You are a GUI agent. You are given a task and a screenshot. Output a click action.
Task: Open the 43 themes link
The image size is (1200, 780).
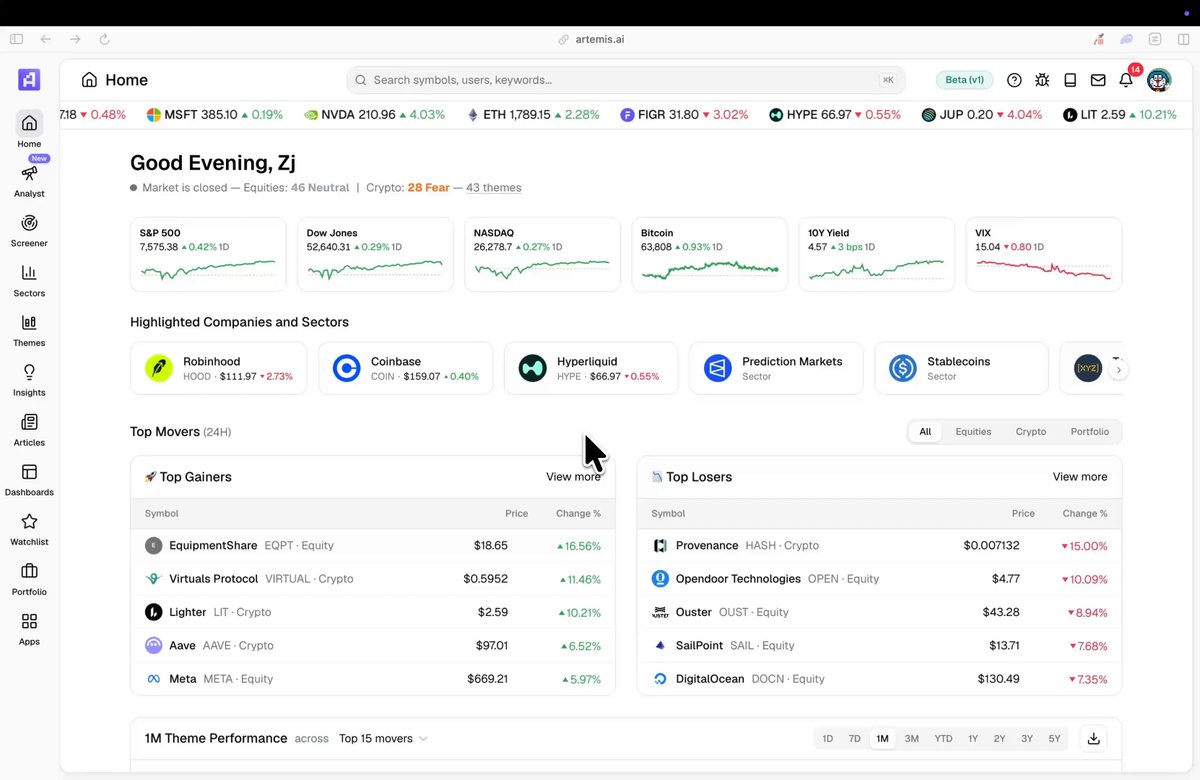[493, 188]
